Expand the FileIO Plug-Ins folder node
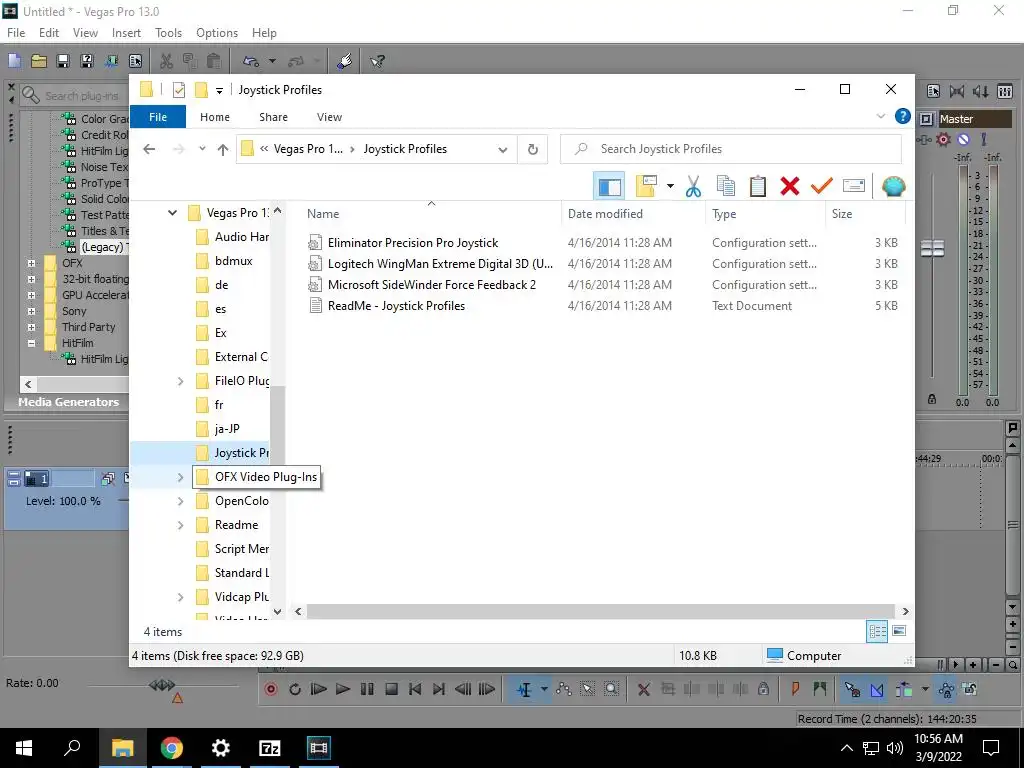 tap(180, 381)
